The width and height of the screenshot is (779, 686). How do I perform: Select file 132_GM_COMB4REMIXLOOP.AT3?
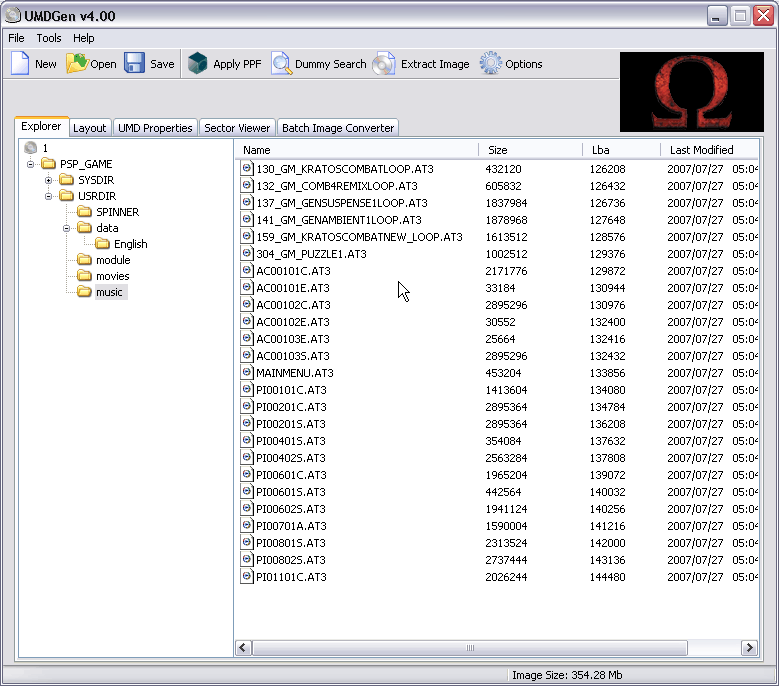(337, 186)
